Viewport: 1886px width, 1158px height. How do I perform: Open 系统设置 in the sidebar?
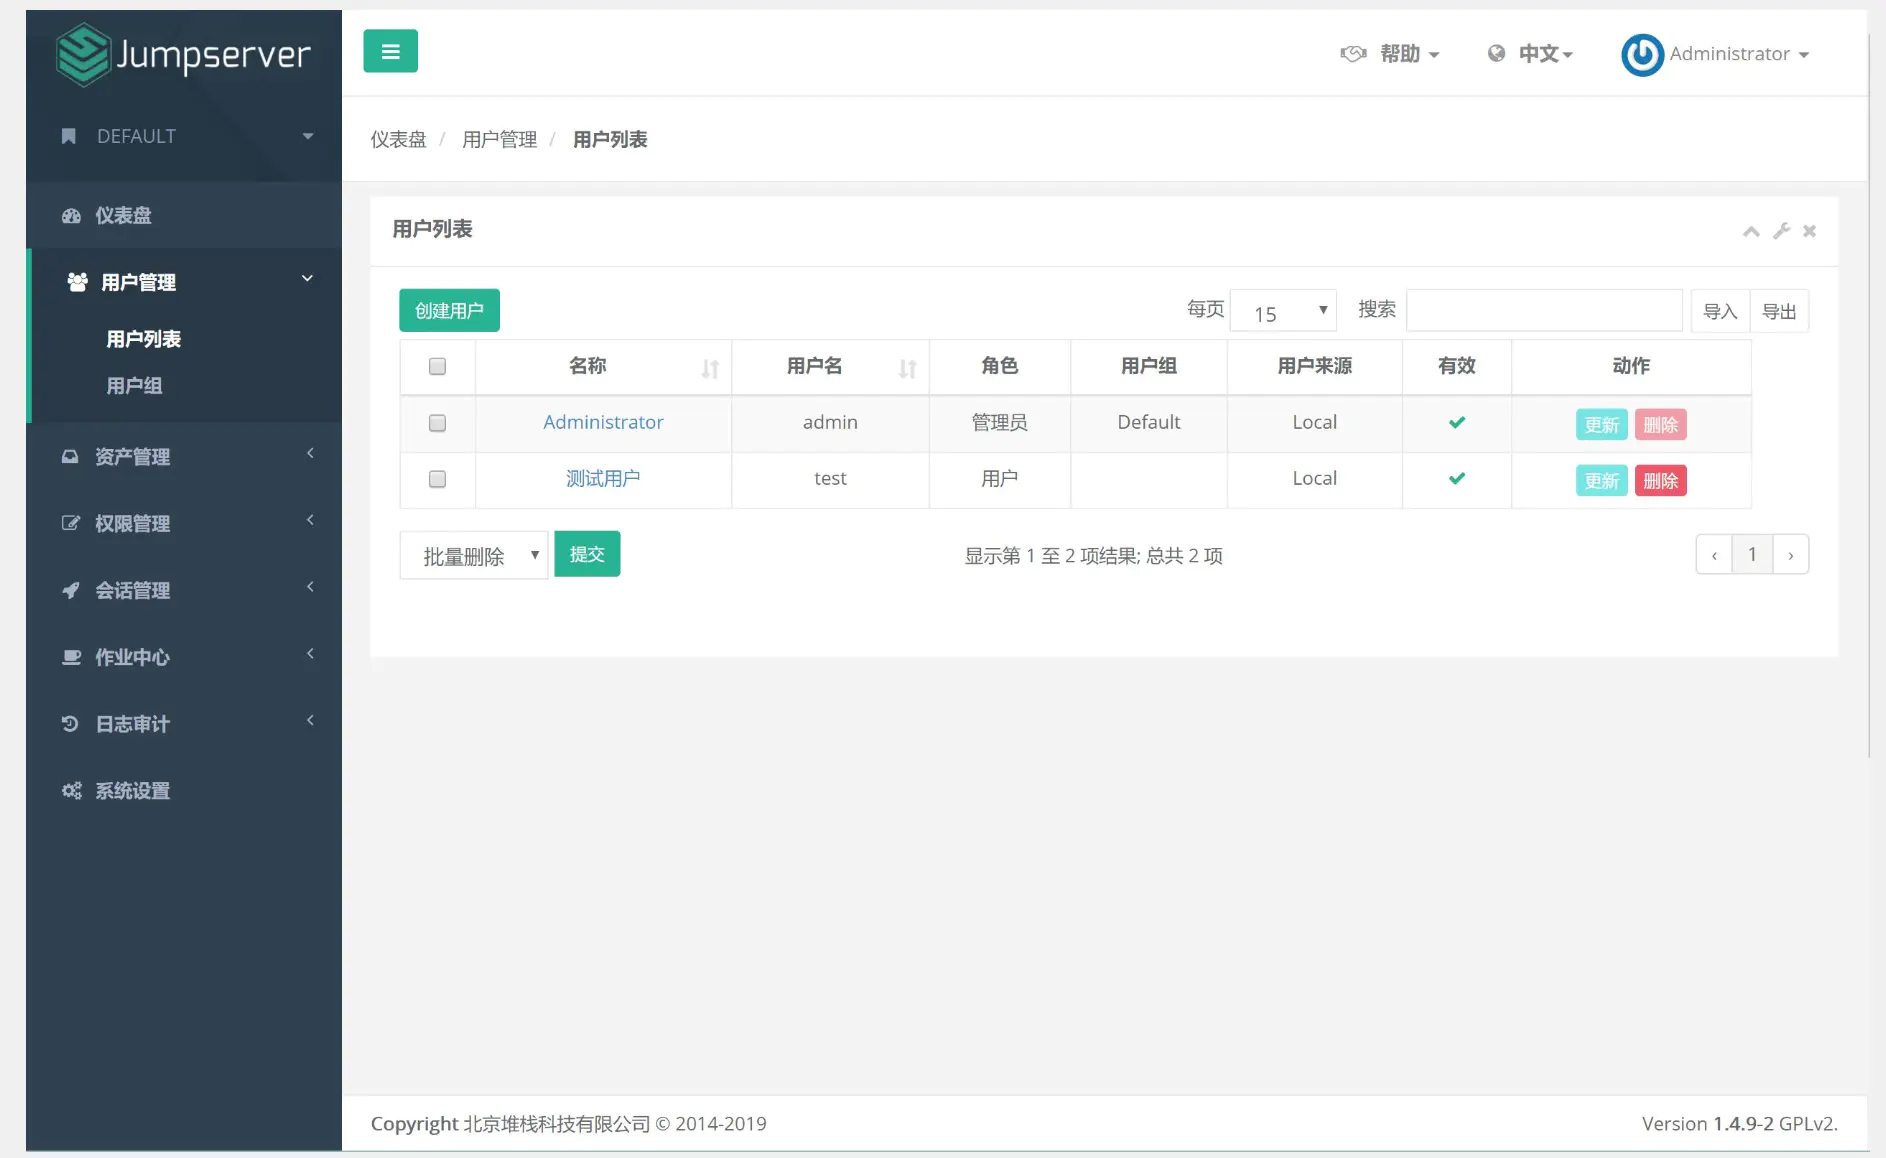[x=132, y=791]
